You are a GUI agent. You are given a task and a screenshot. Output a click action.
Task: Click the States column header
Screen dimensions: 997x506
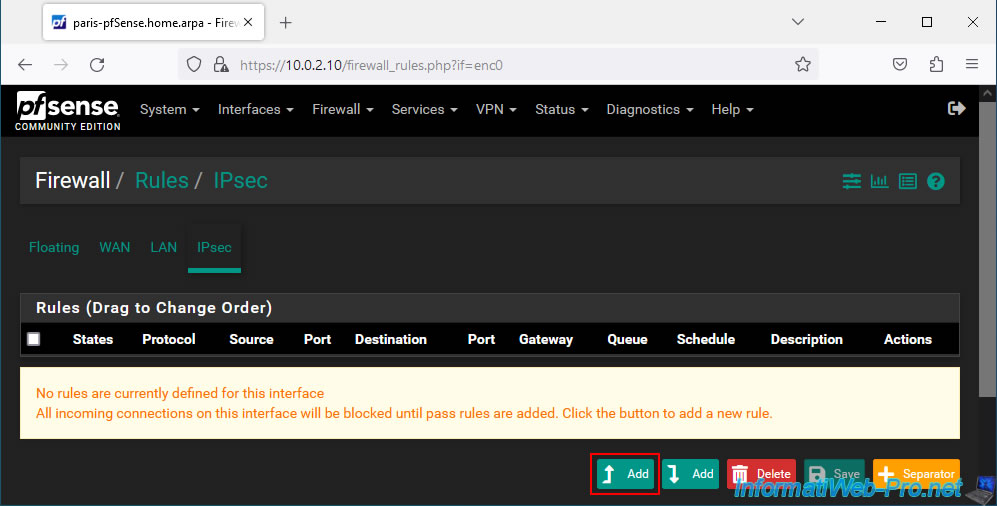click(93, 339)
